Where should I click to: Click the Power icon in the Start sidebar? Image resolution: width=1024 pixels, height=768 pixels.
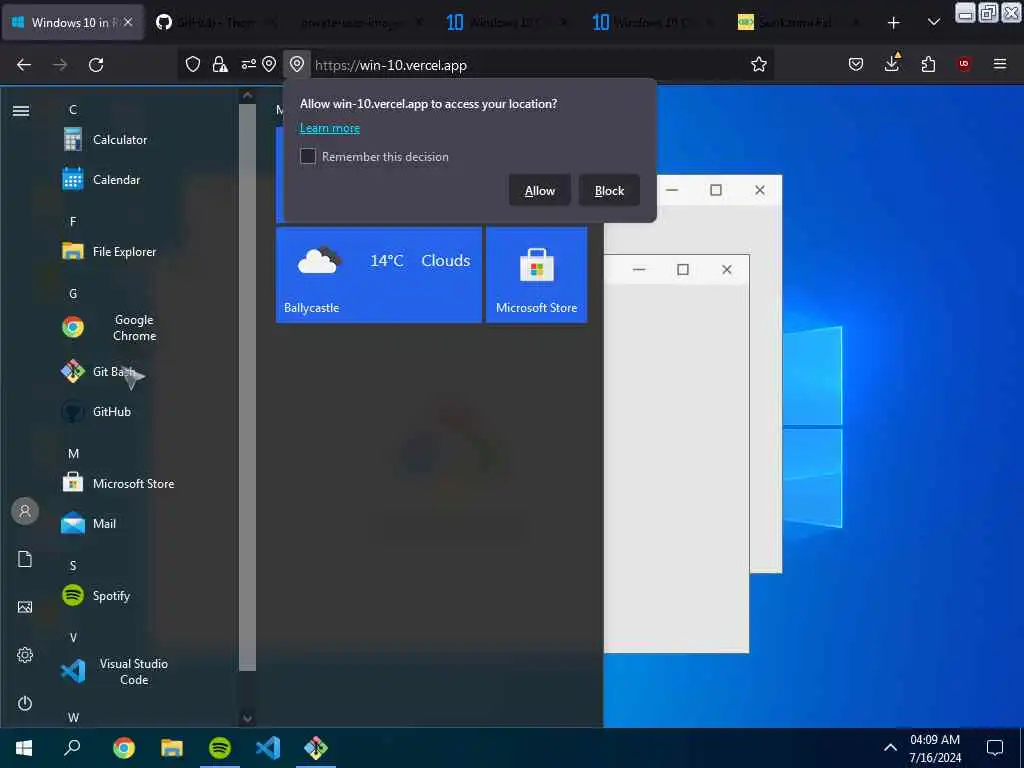(25, 703)
